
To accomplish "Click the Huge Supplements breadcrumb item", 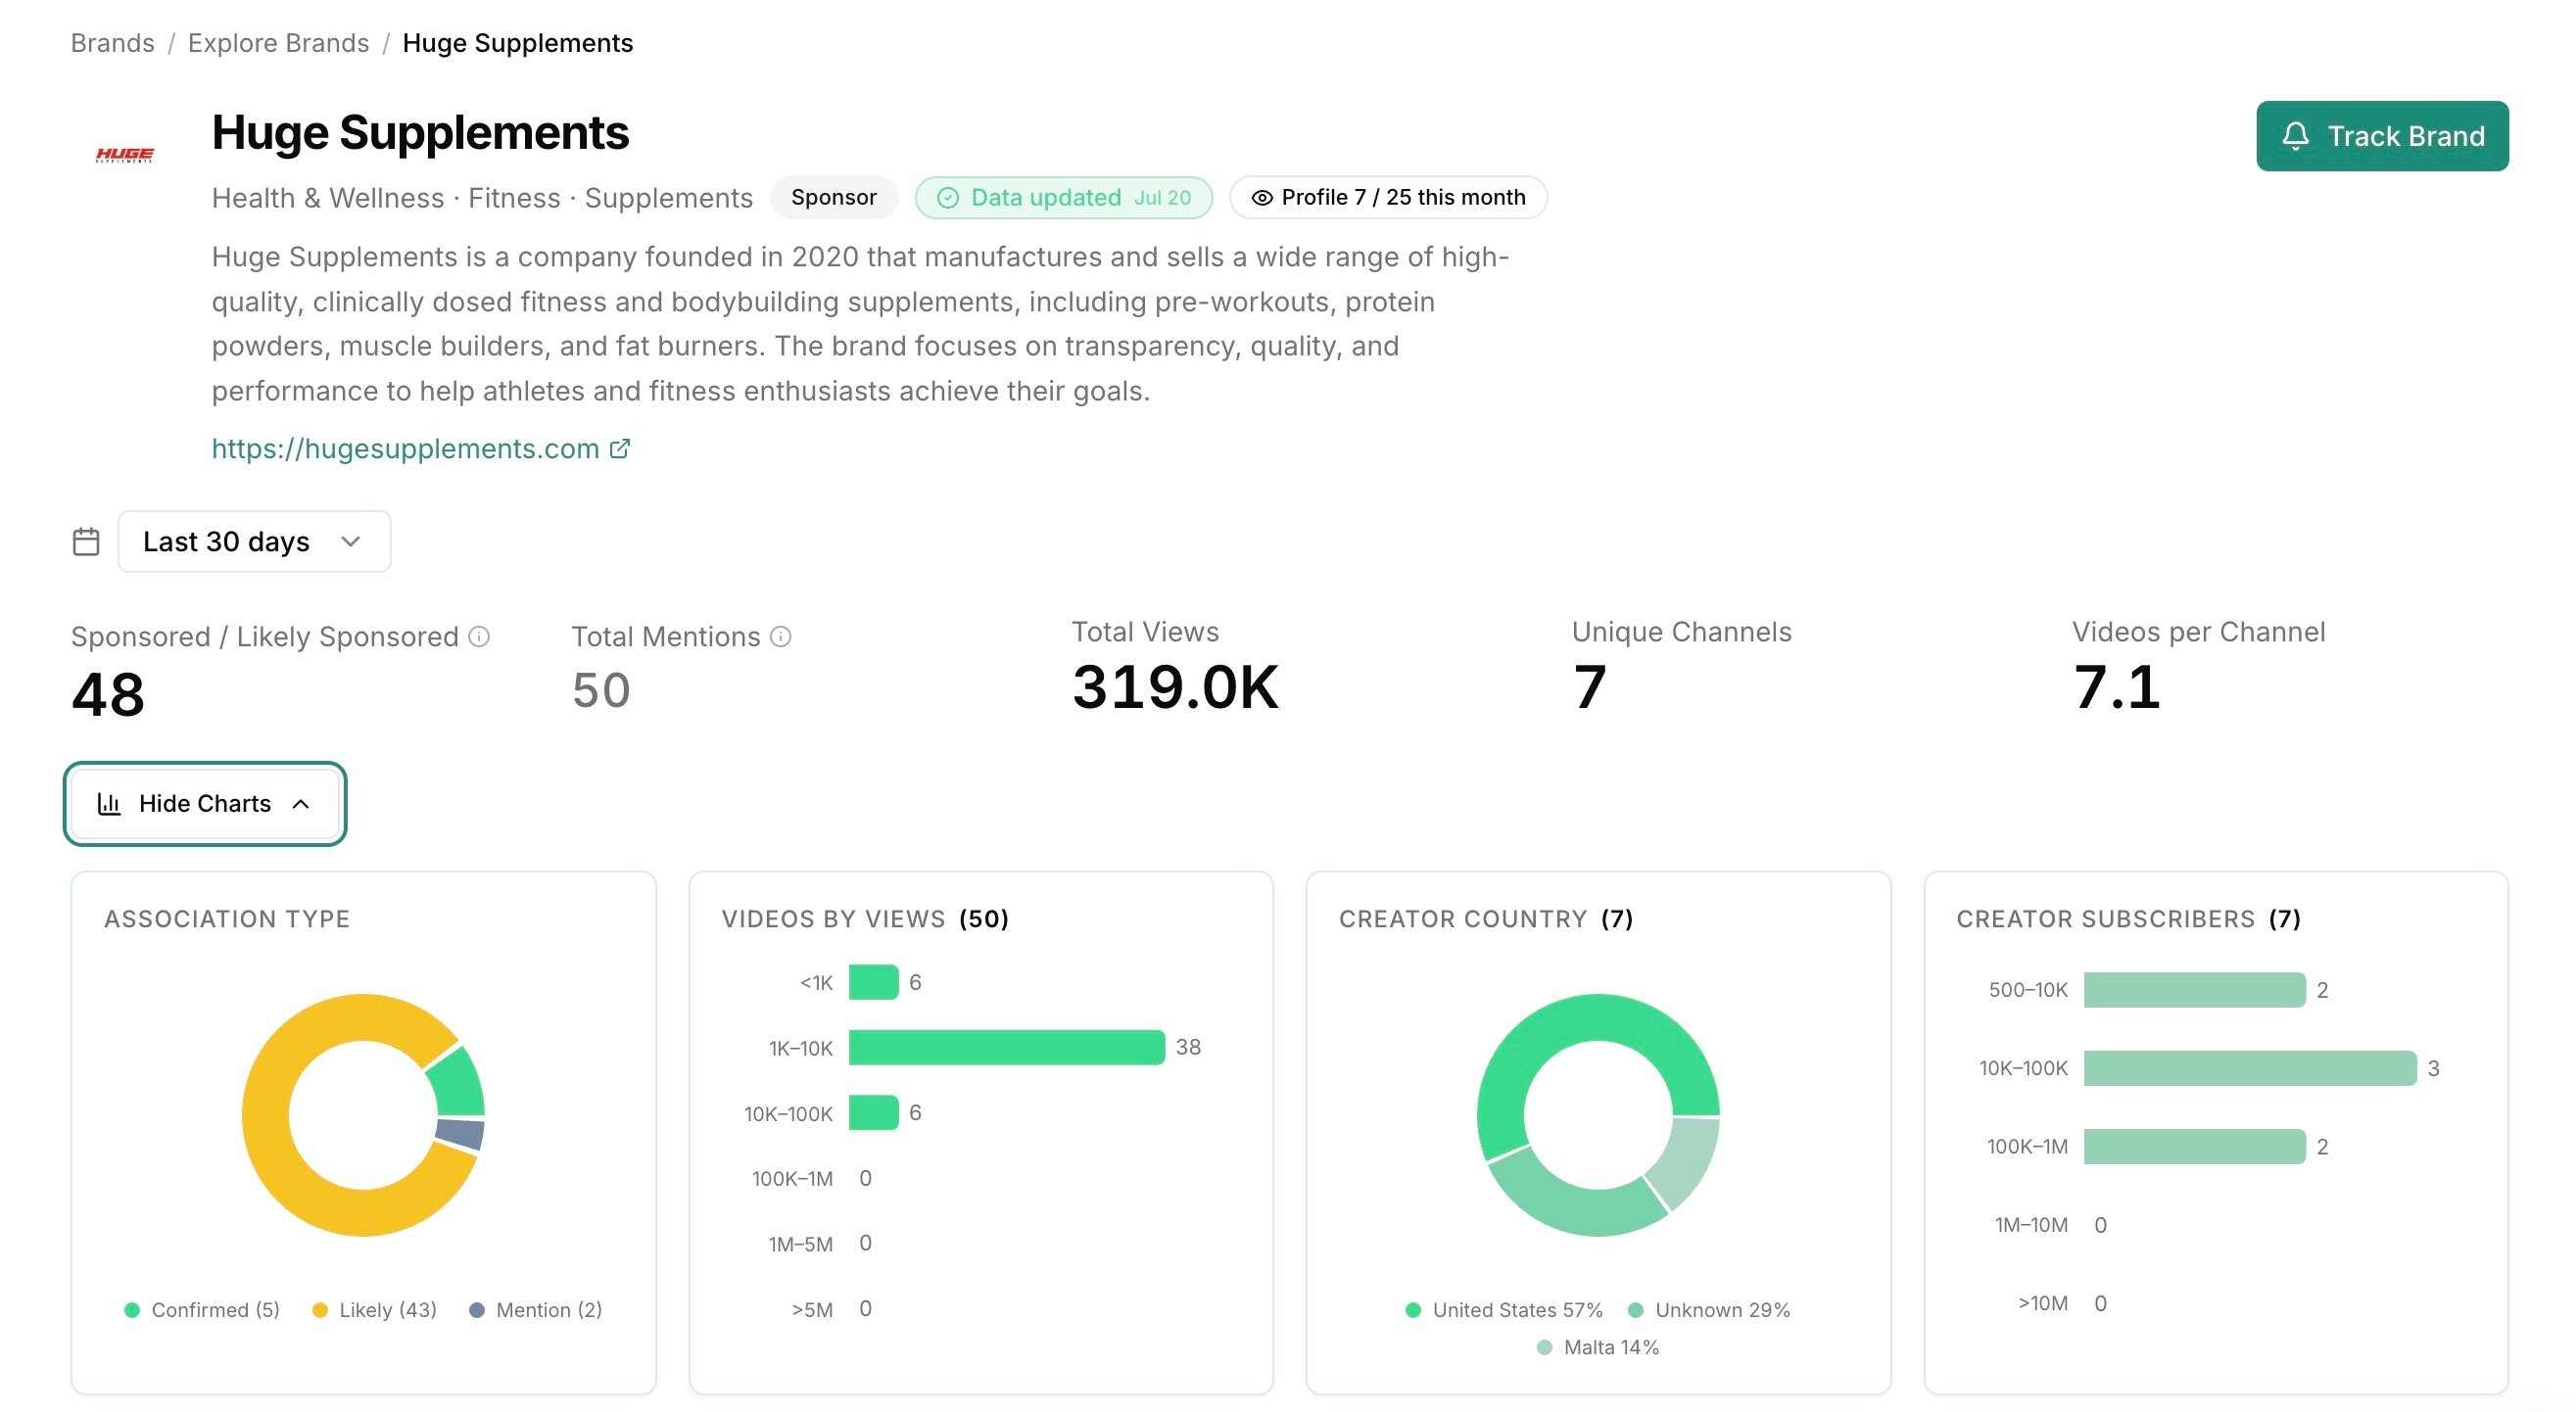I will pos(517,43).
